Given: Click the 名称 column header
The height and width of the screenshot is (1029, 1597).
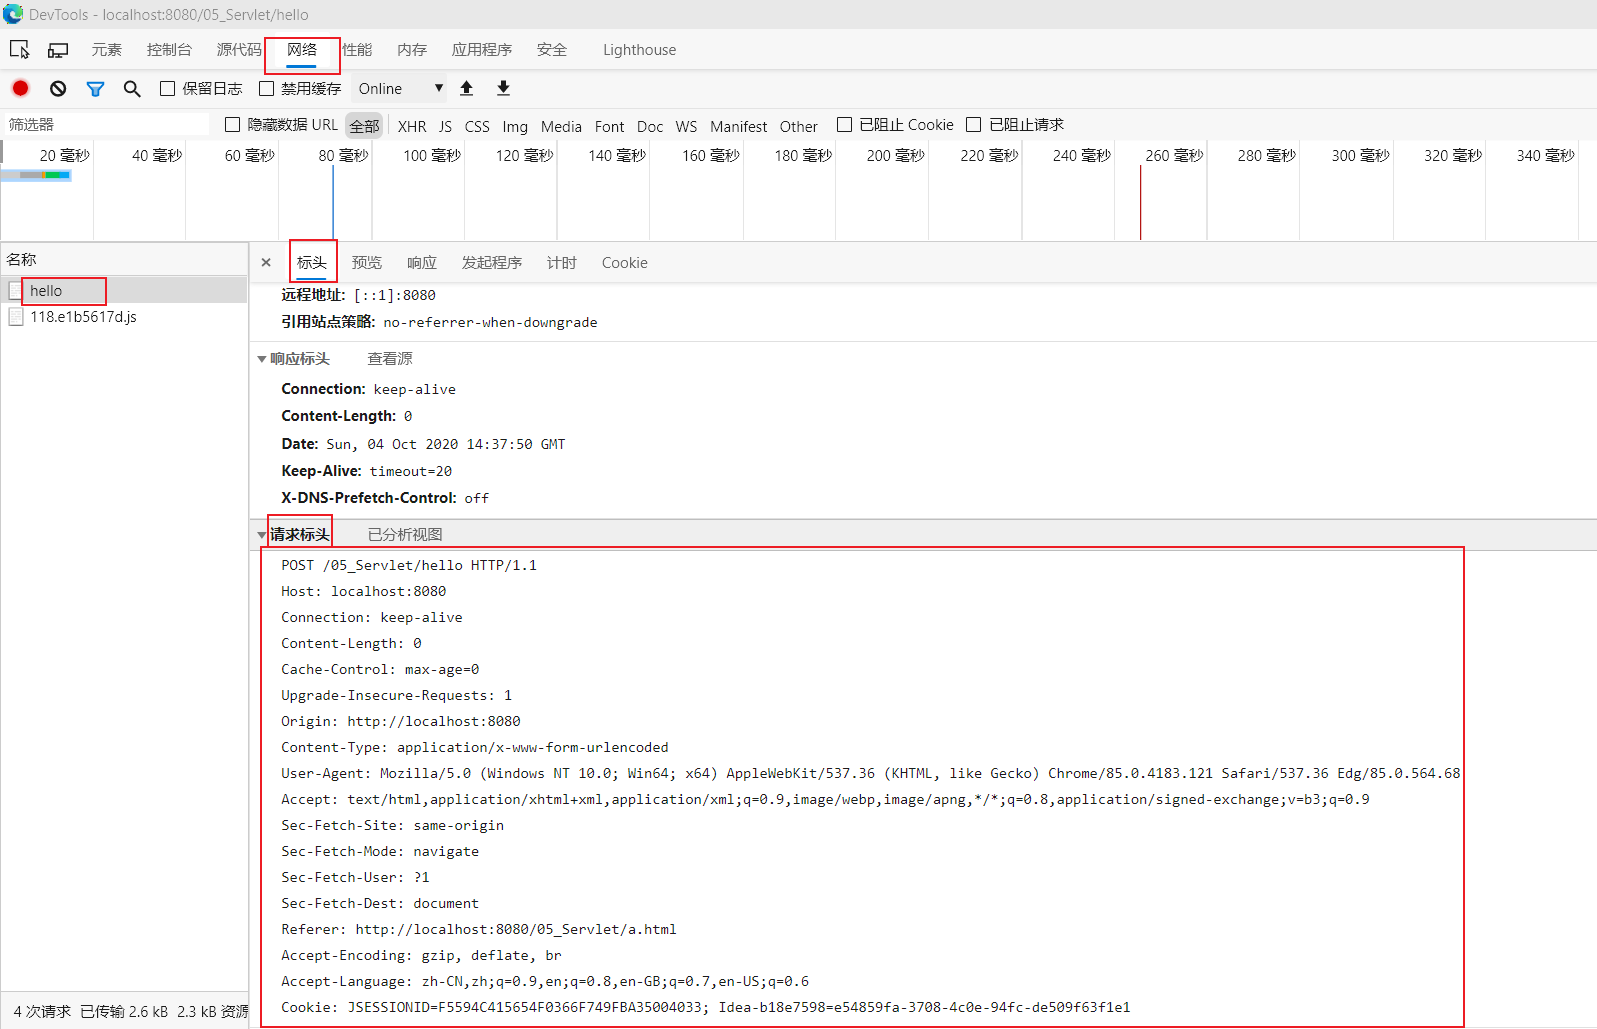Looking at the screenshot, I should pyautogui.click(x=124, y=259).
